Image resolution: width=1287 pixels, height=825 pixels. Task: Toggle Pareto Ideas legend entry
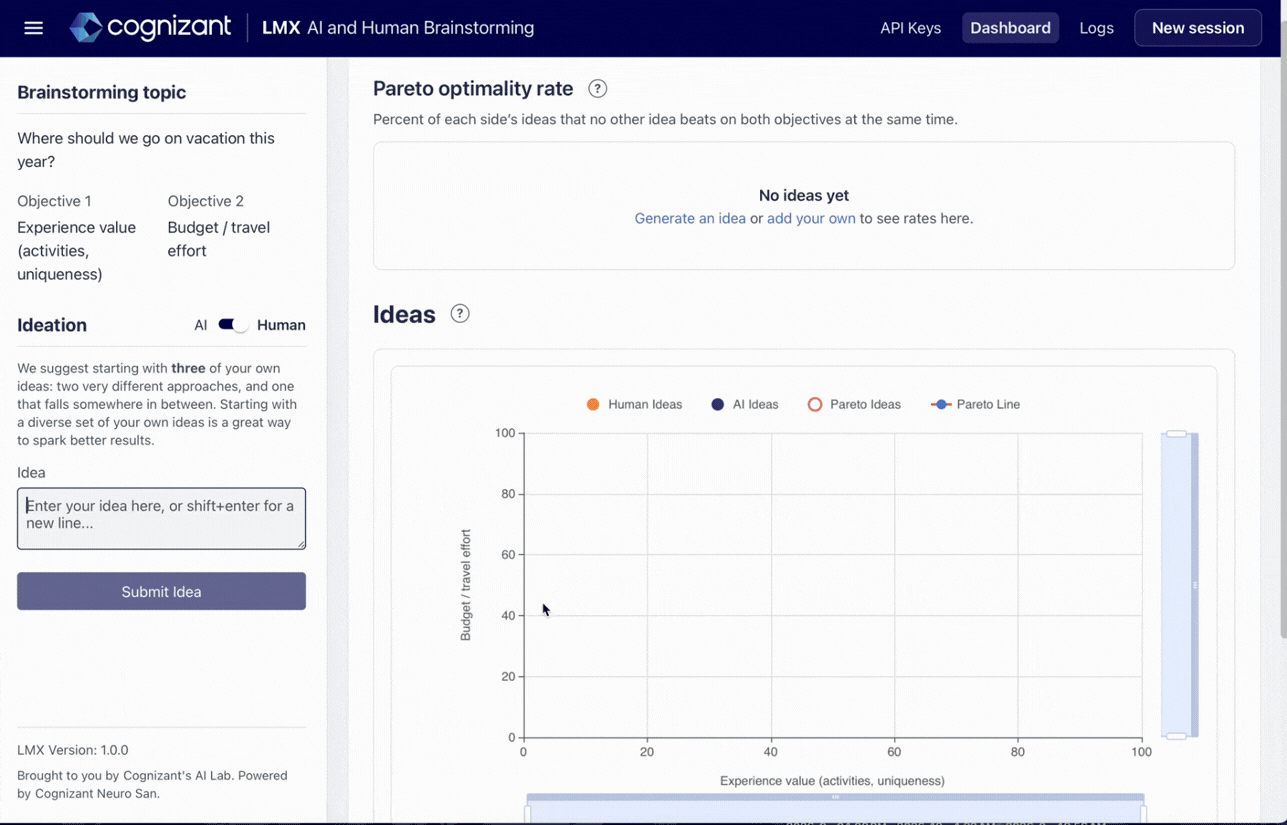pos(854,404)
